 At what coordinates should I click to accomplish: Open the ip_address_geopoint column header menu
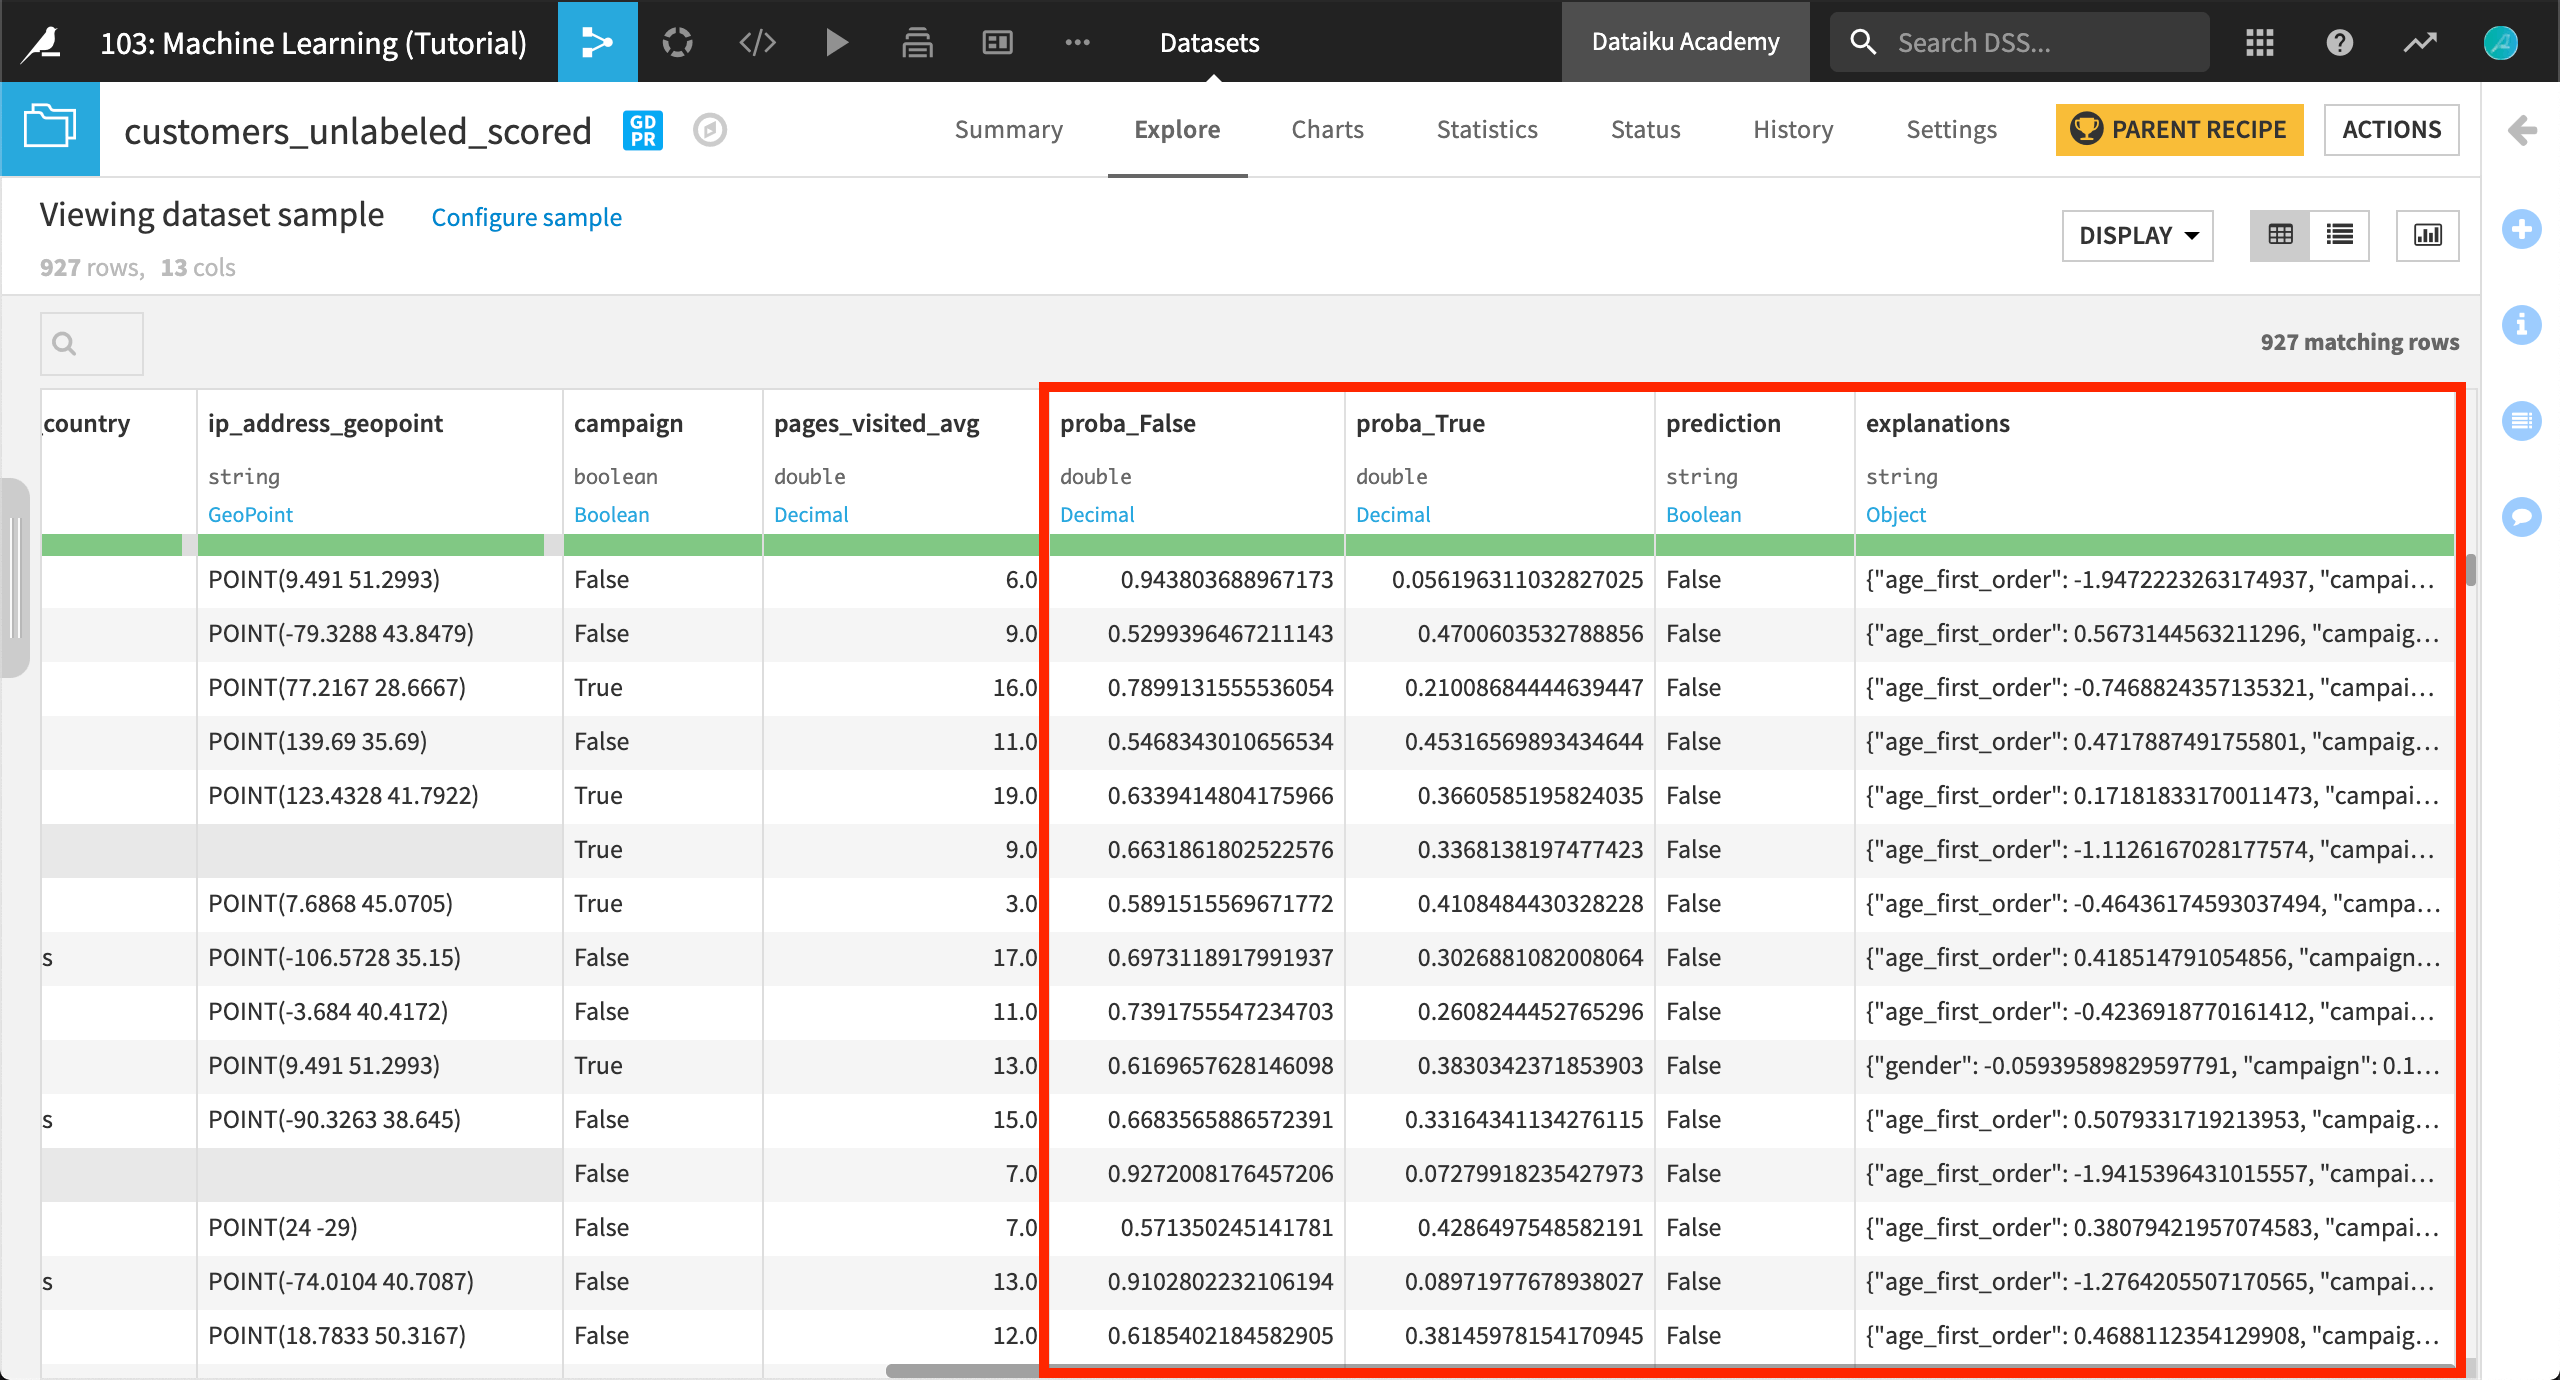[325, 423]
